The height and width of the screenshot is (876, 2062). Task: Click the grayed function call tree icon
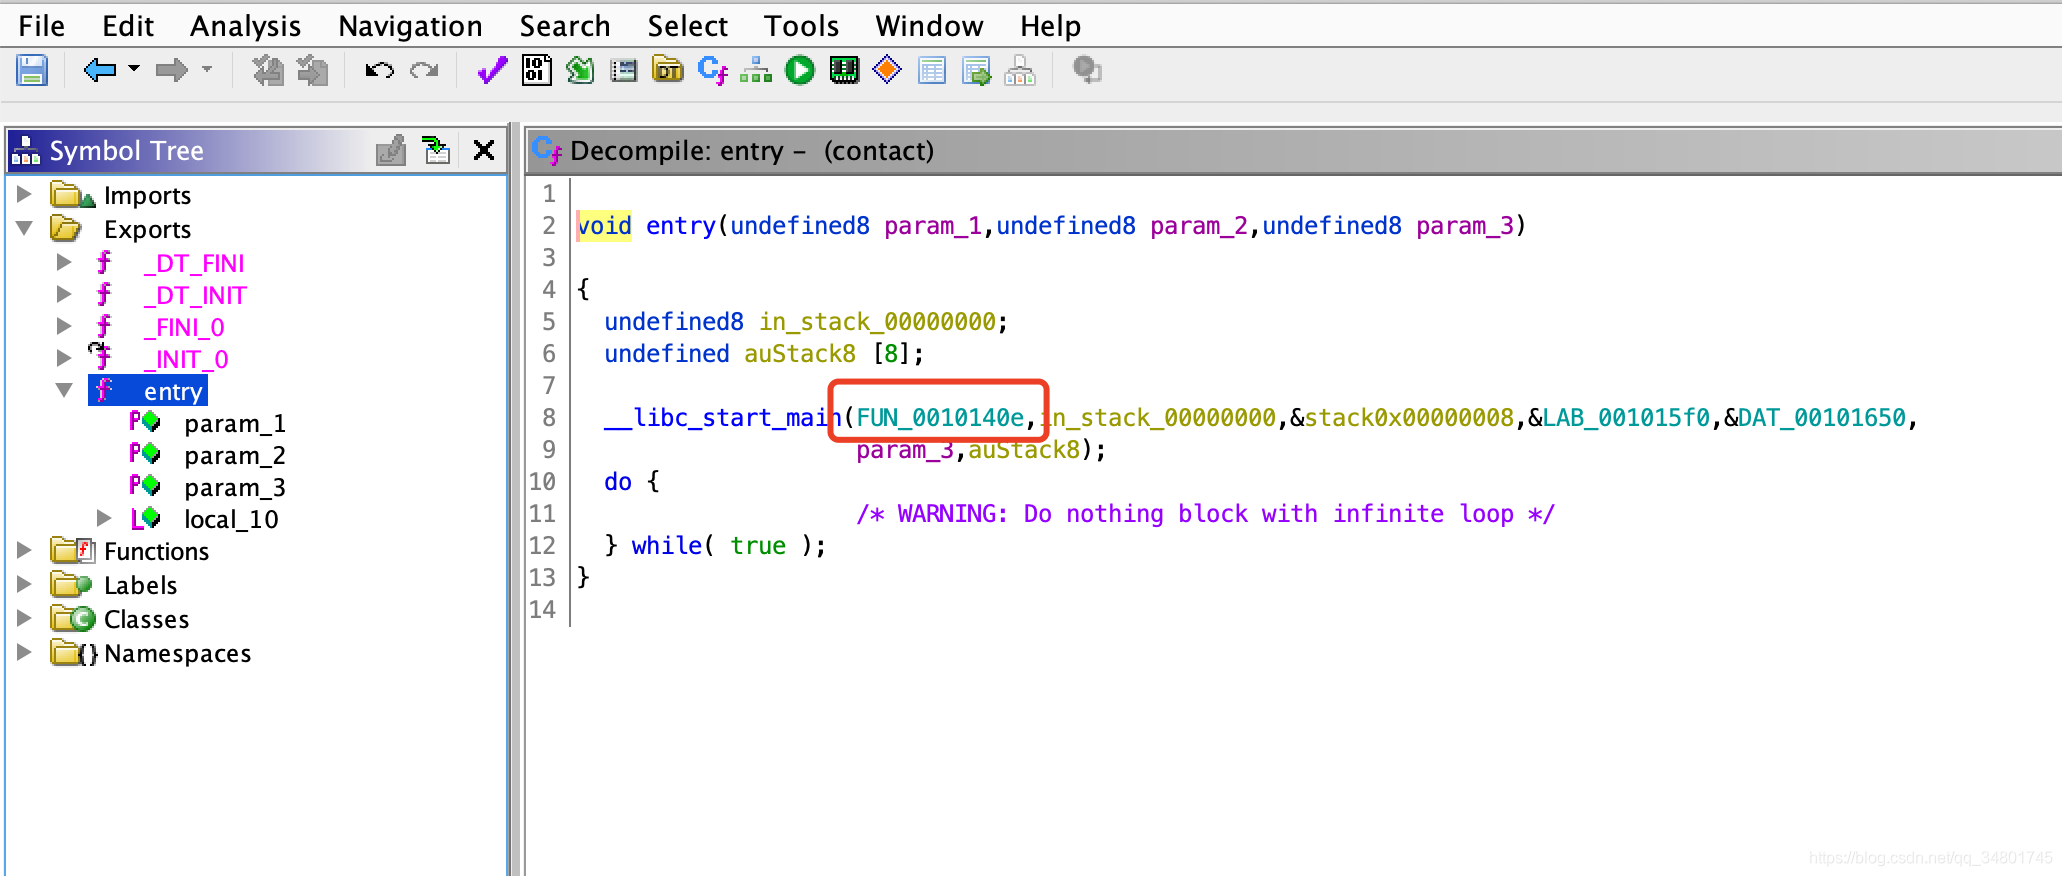pos(1020,70)
